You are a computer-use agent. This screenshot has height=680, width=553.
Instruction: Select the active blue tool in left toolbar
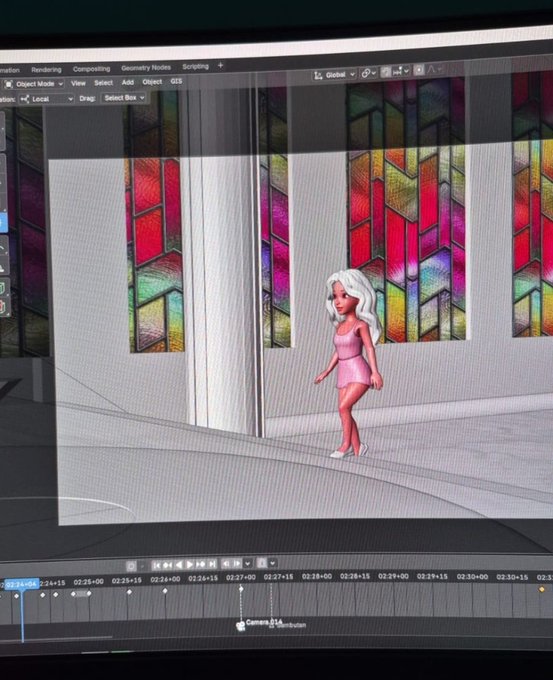click(x=3, y=222)
